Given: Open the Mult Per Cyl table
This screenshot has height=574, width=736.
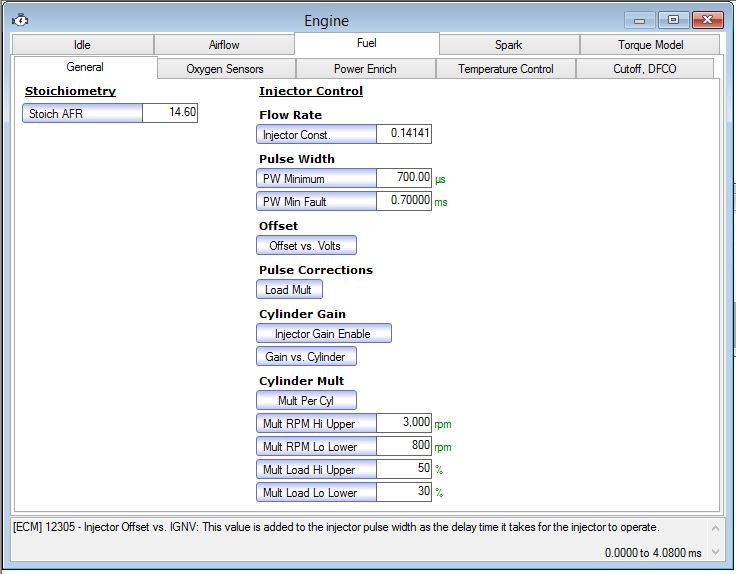Looking at the screenshot, I should coord(306,400).
